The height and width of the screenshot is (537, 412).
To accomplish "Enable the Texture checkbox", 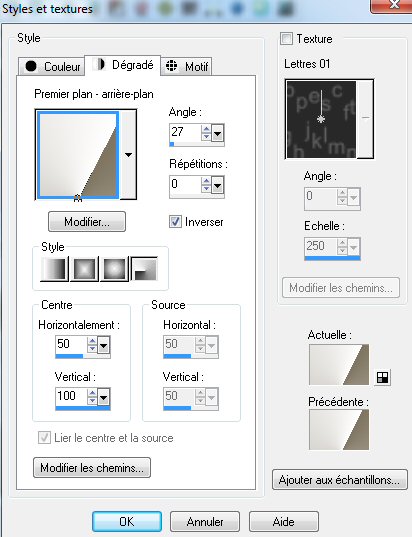I will [286, 38].
